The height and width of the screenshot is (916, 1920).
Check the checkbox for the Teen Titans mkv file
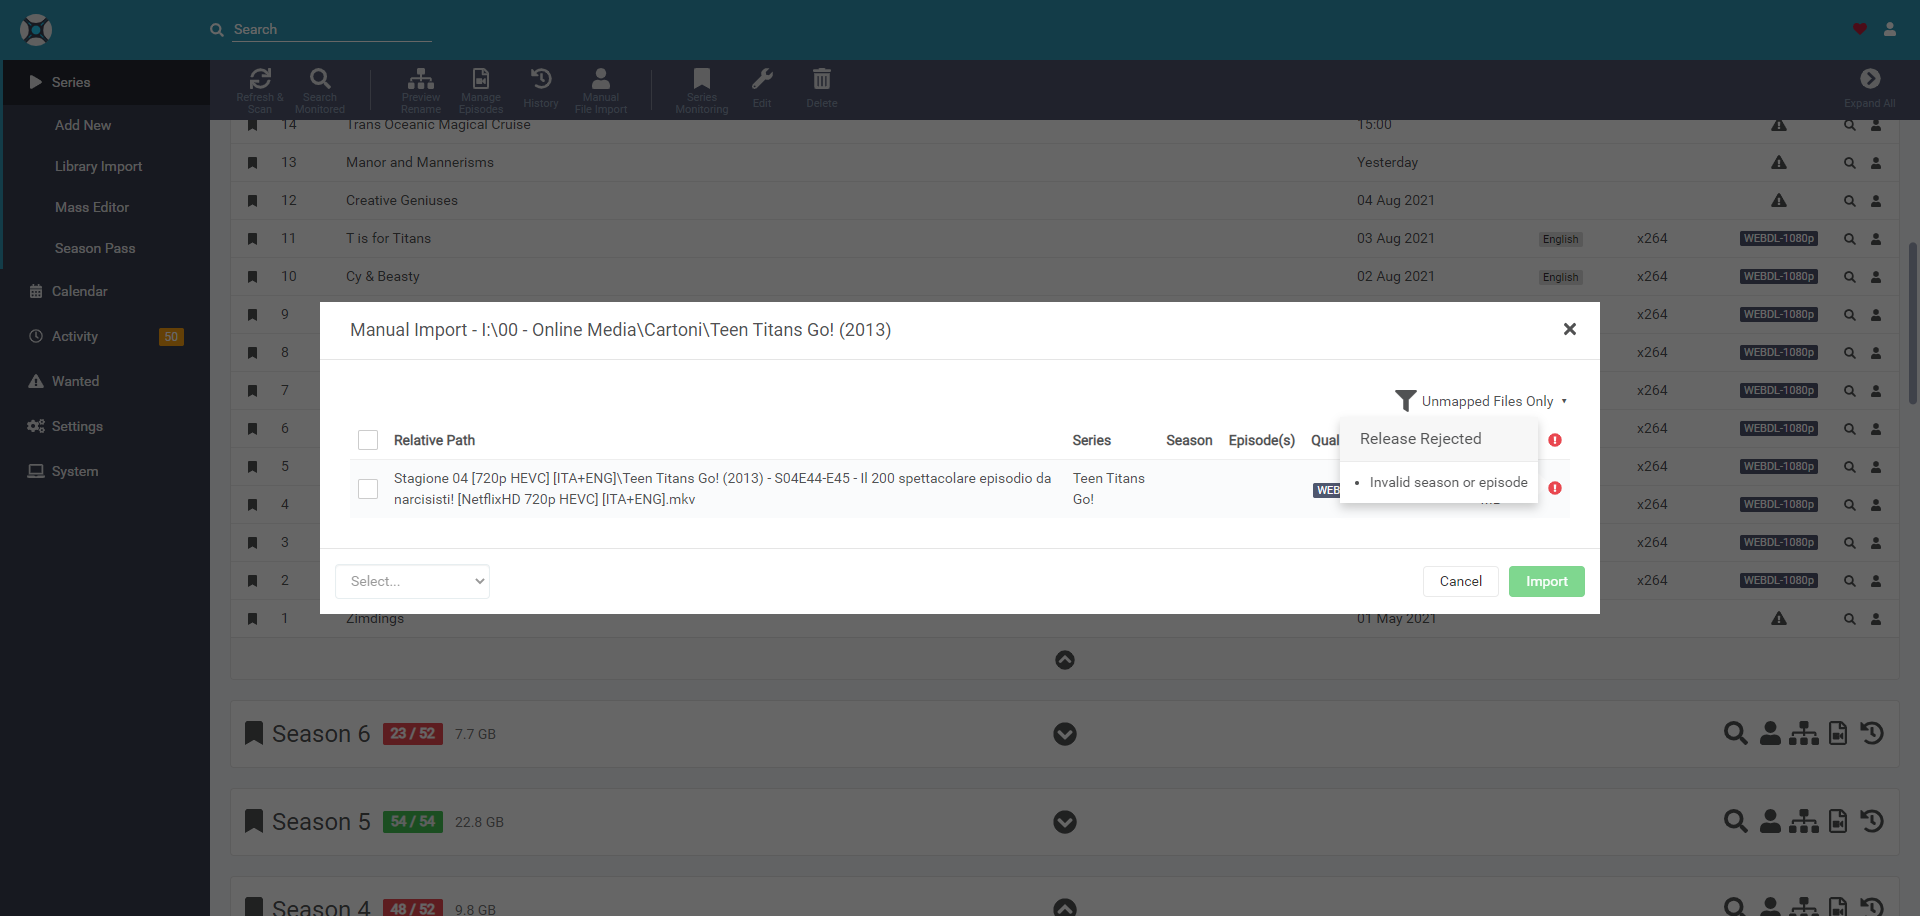(367, 489)
